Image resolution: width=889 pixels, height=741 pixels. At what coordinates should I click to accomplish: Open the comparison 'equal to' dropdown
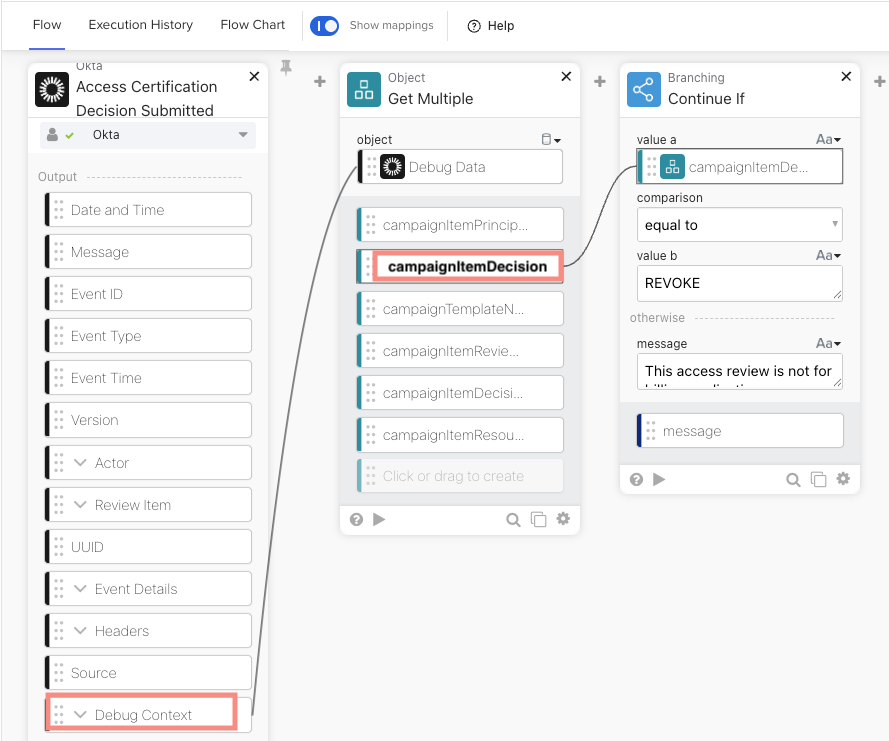[x=739, y=225]
